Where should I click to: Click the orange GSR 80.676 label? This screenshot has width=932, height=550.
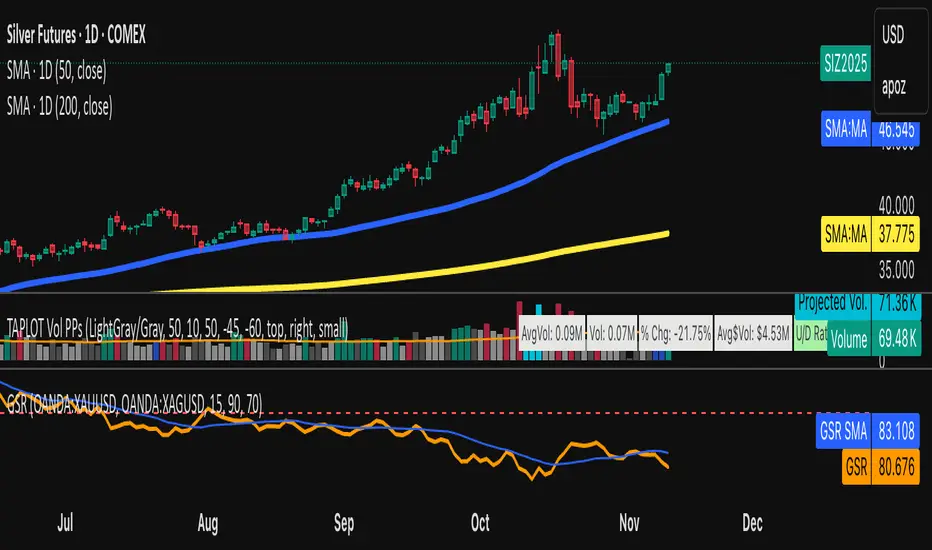pyautogui.click(x=881, y=467)
